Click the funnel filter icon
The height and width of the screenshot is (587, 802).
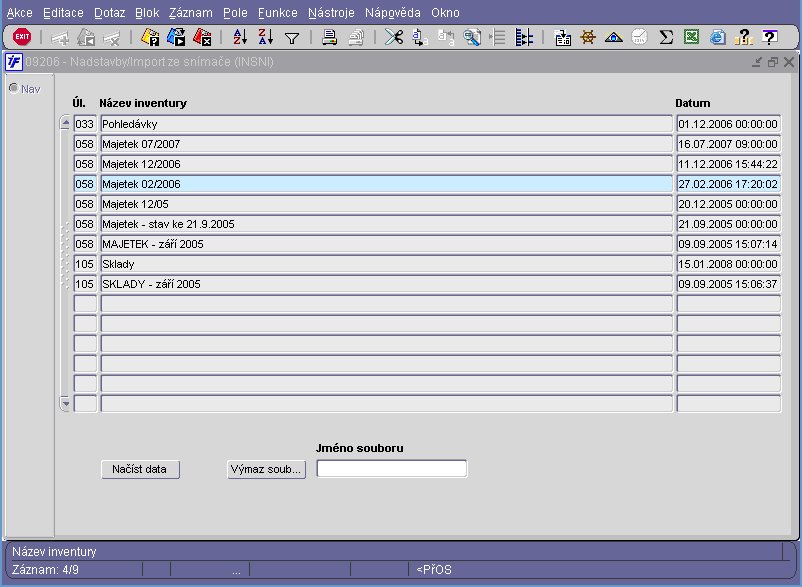[x=292, y=38]
